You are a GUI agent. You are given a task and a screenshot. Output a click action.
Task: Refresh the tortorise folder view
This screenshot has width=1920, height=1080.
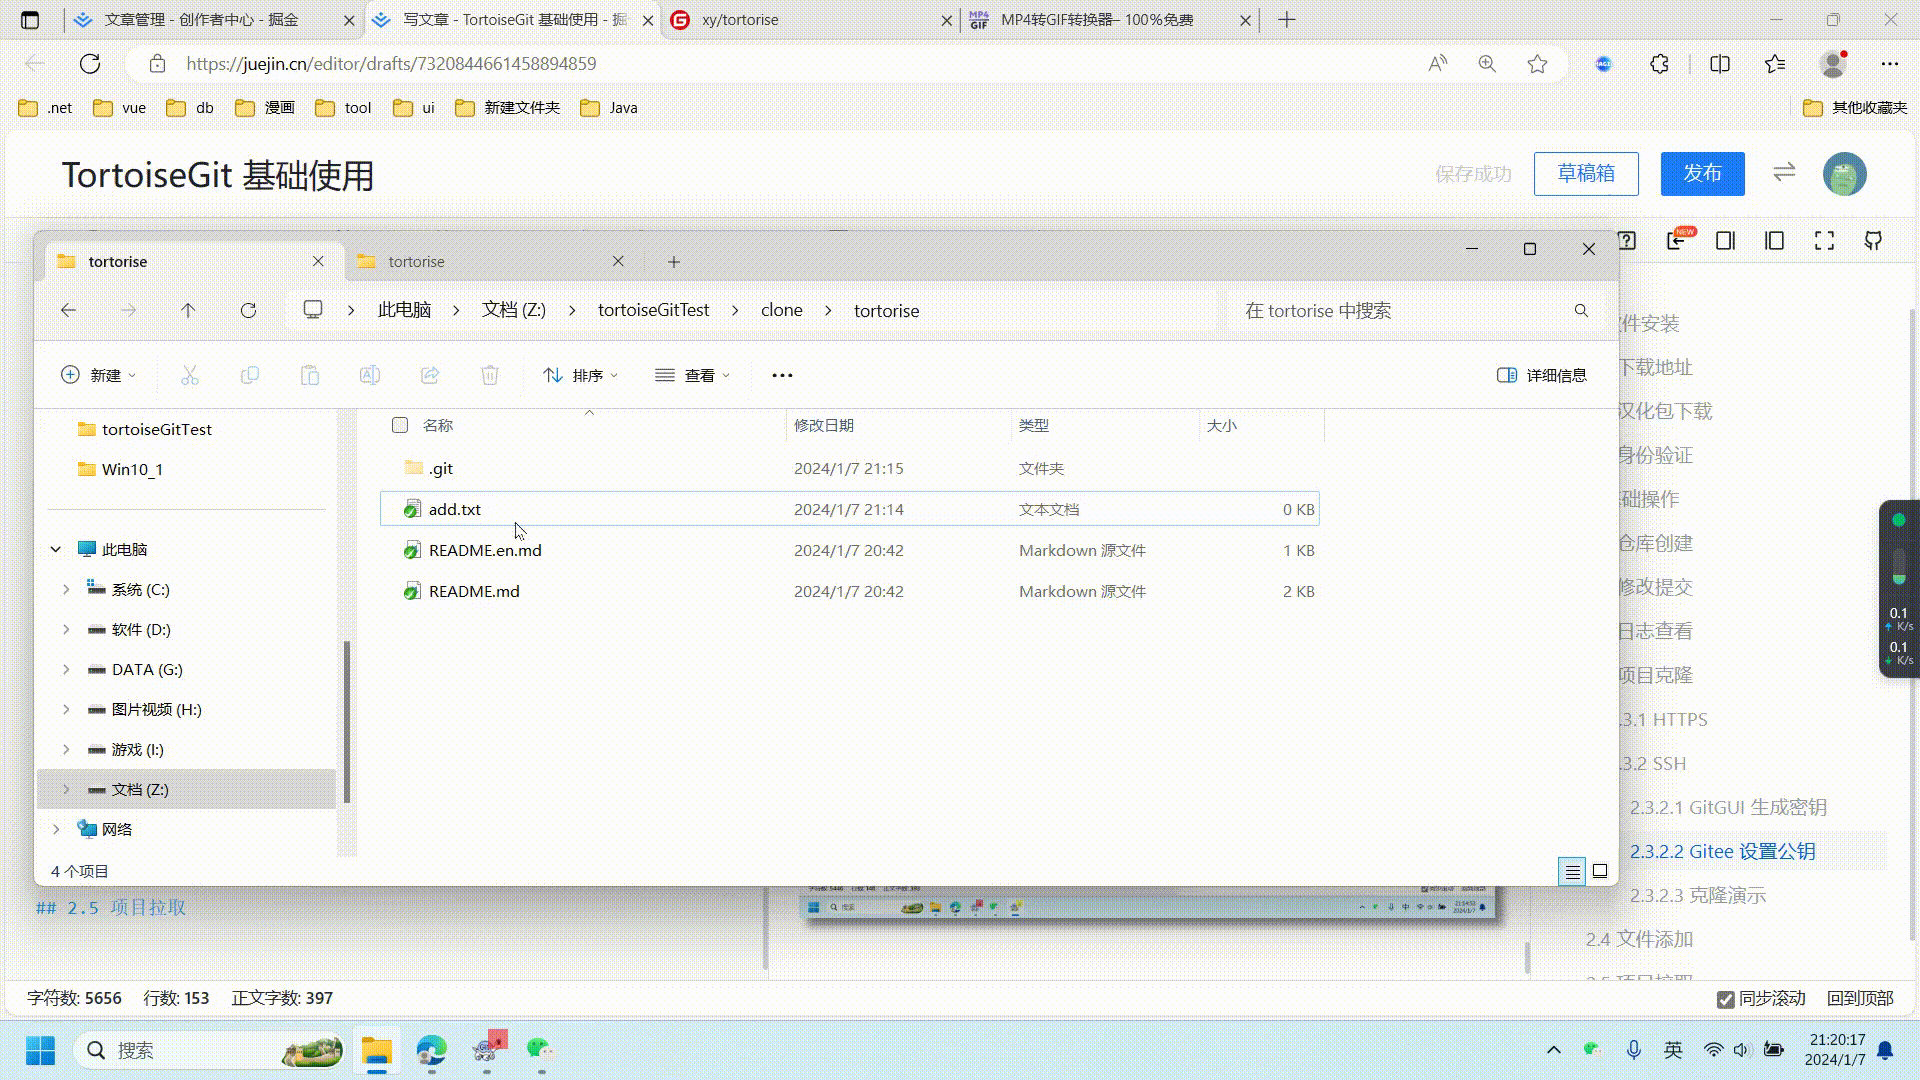[248, 310]
